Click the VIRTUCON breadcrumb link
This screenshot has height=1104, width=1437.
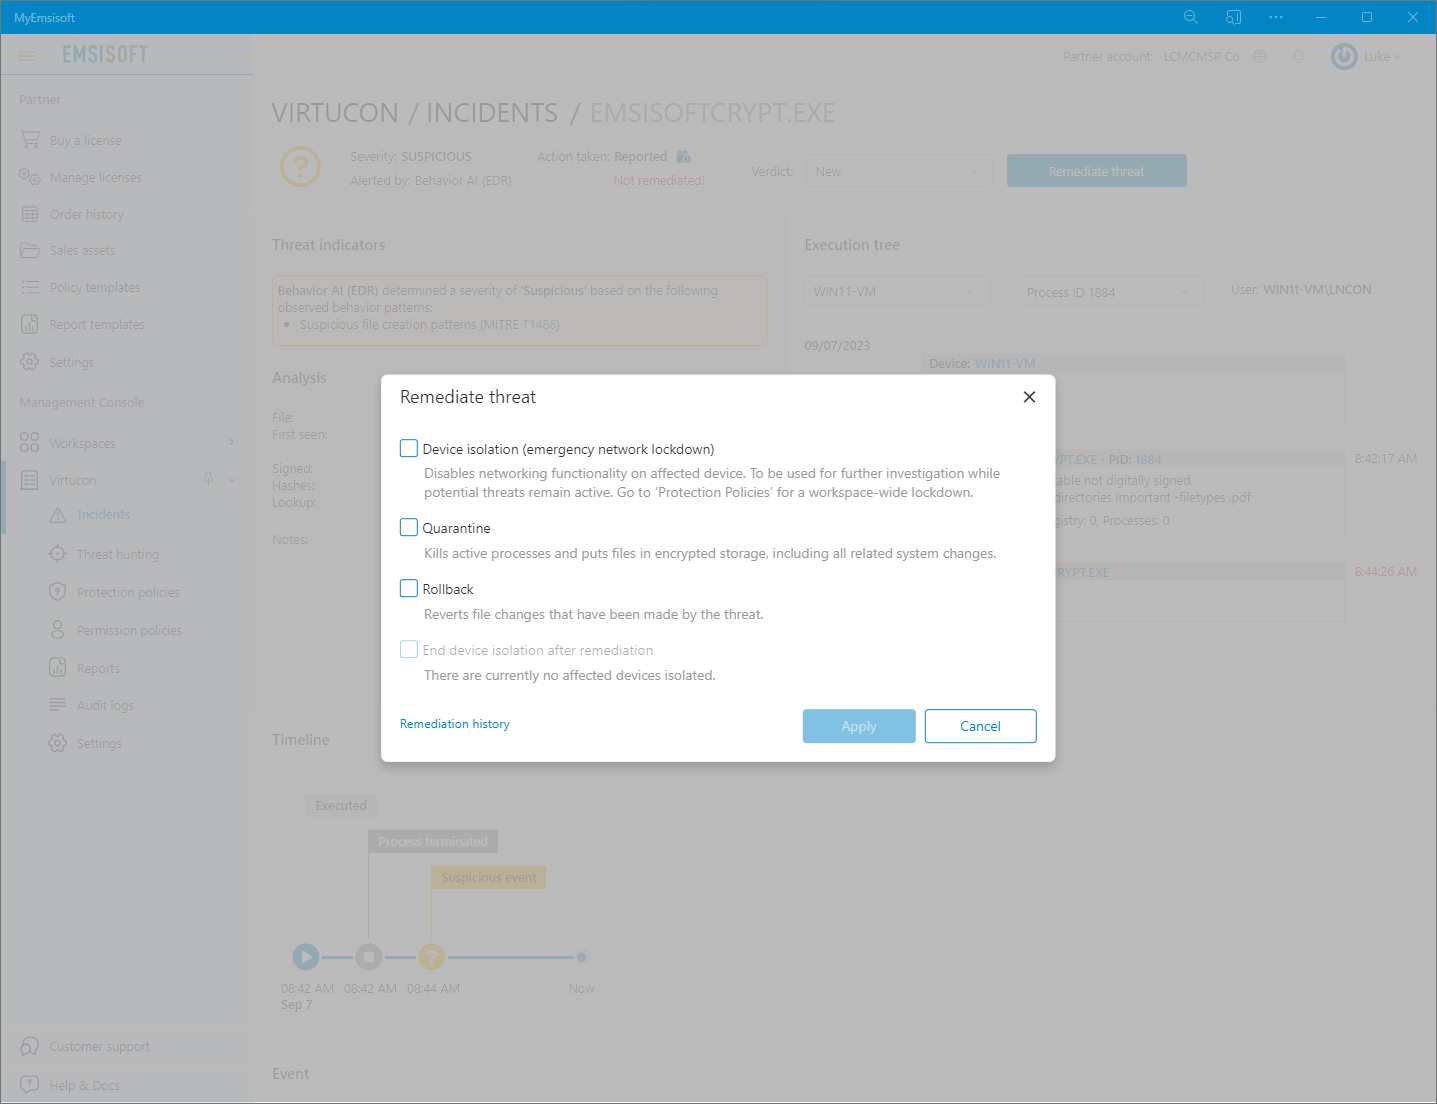click(x=335, y=113)
